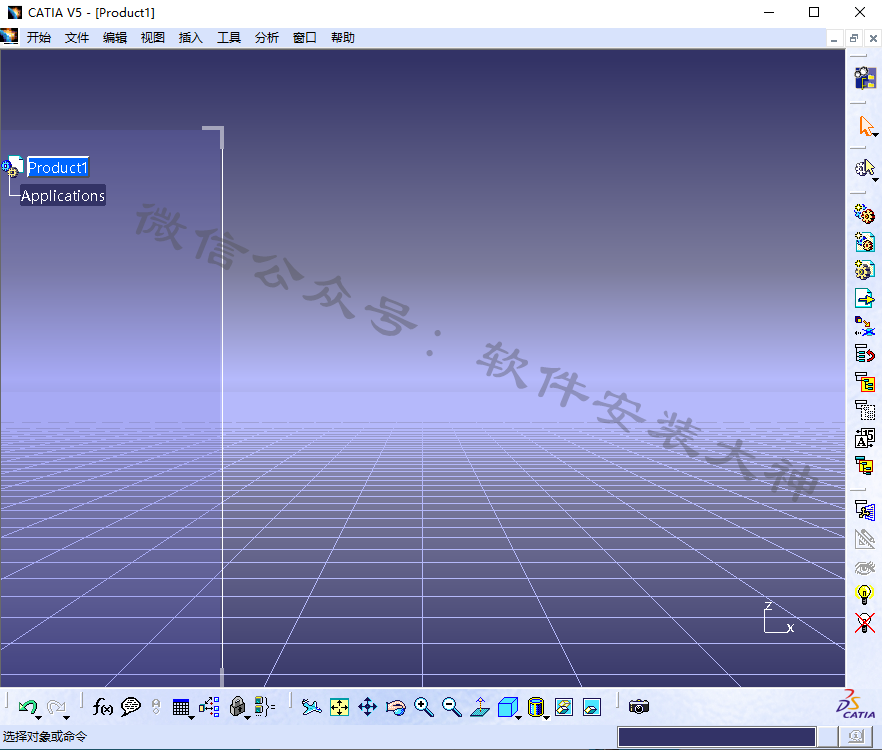Click the crossed-out light bulb icon
The image size is (882, 750).
tap(865, 622)
